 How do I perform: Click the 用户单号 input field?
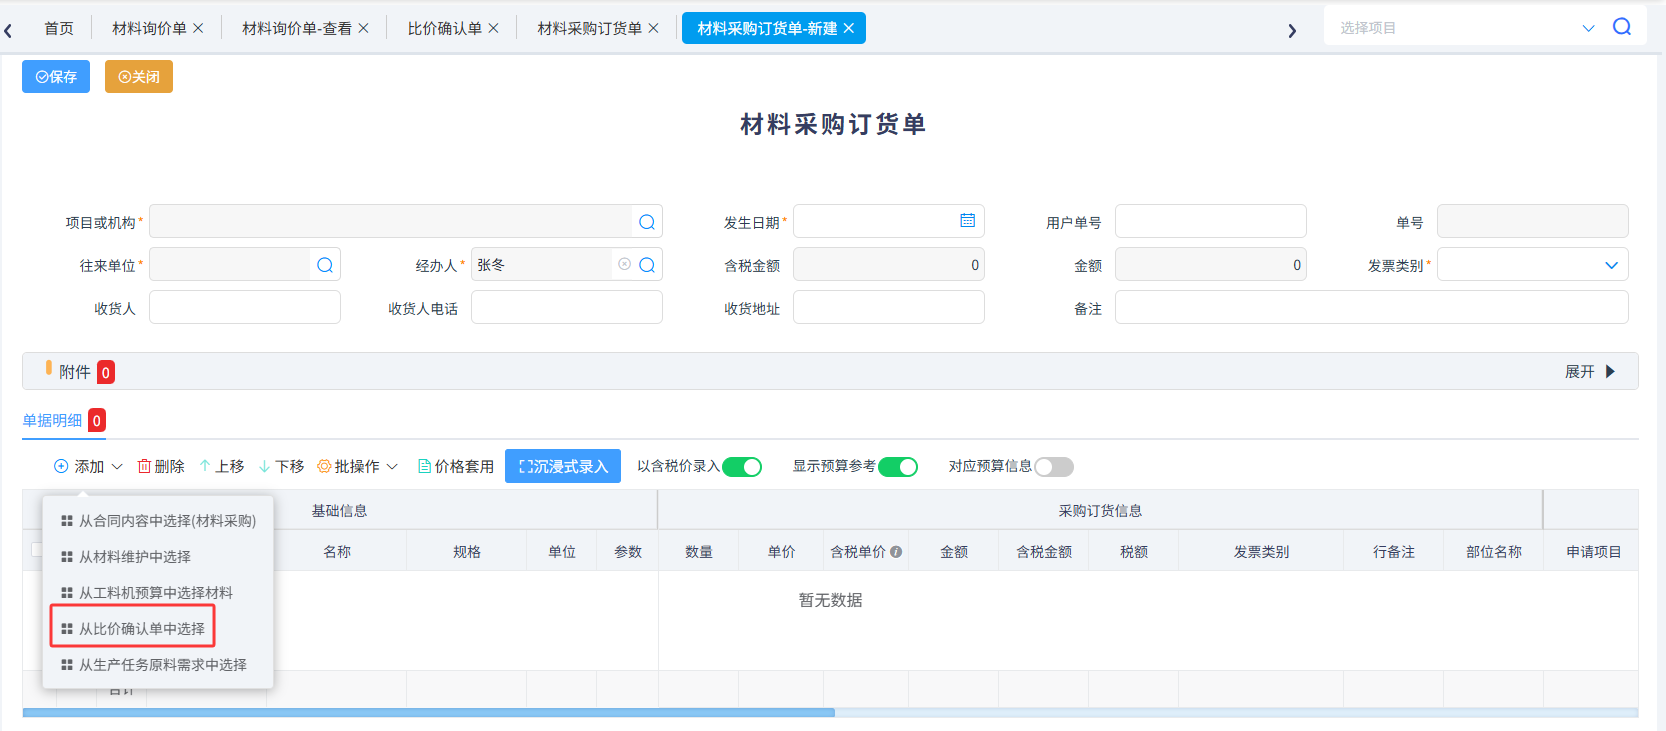tap(1211, 221)
